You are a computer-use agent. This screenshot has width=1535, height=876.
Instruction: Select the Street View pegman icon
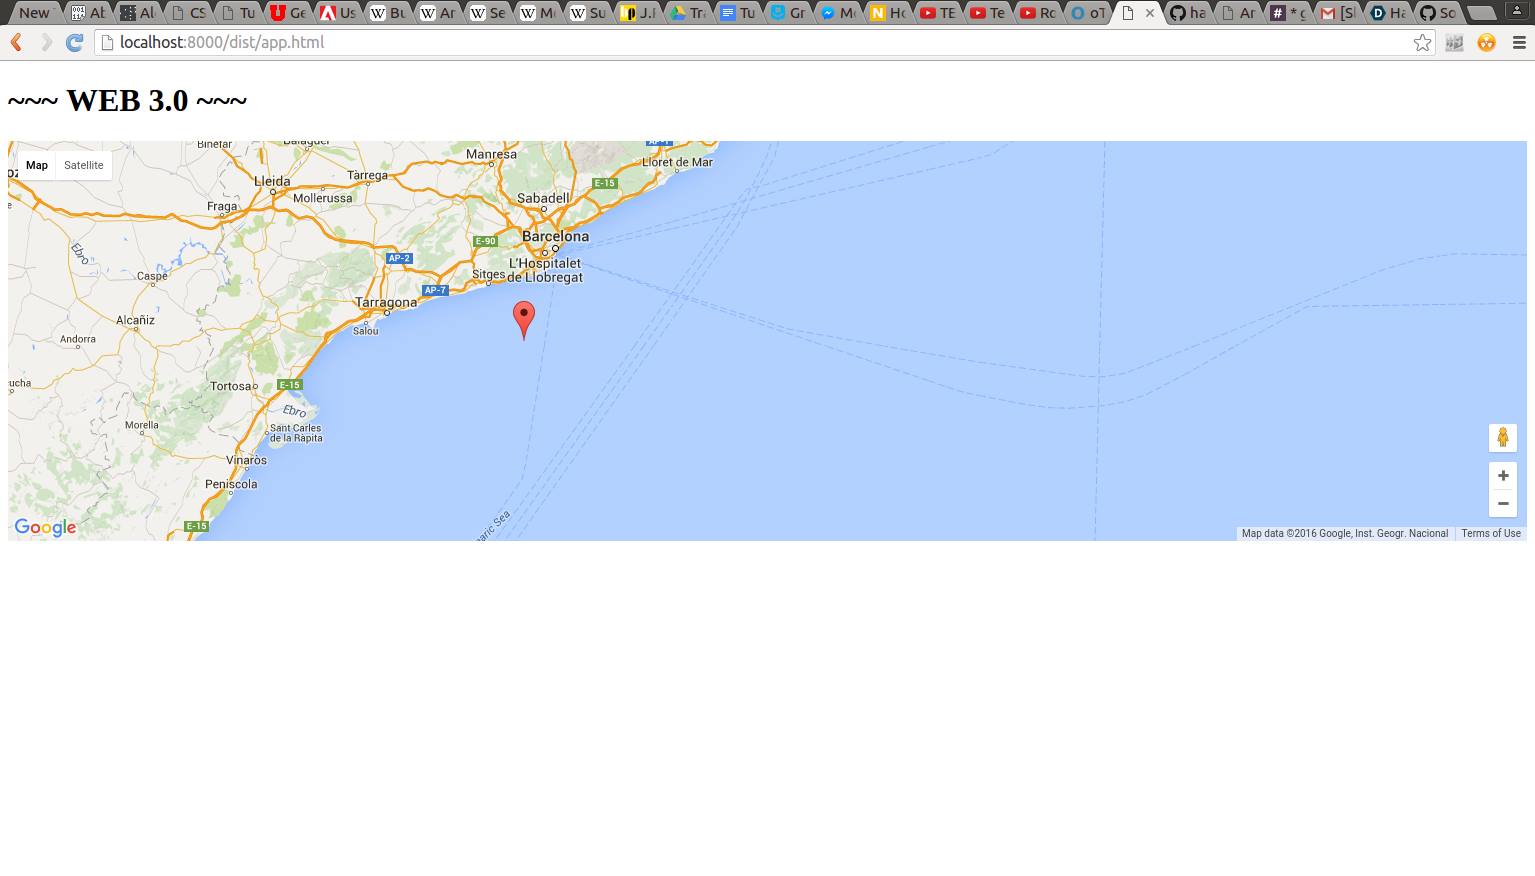1503,437
